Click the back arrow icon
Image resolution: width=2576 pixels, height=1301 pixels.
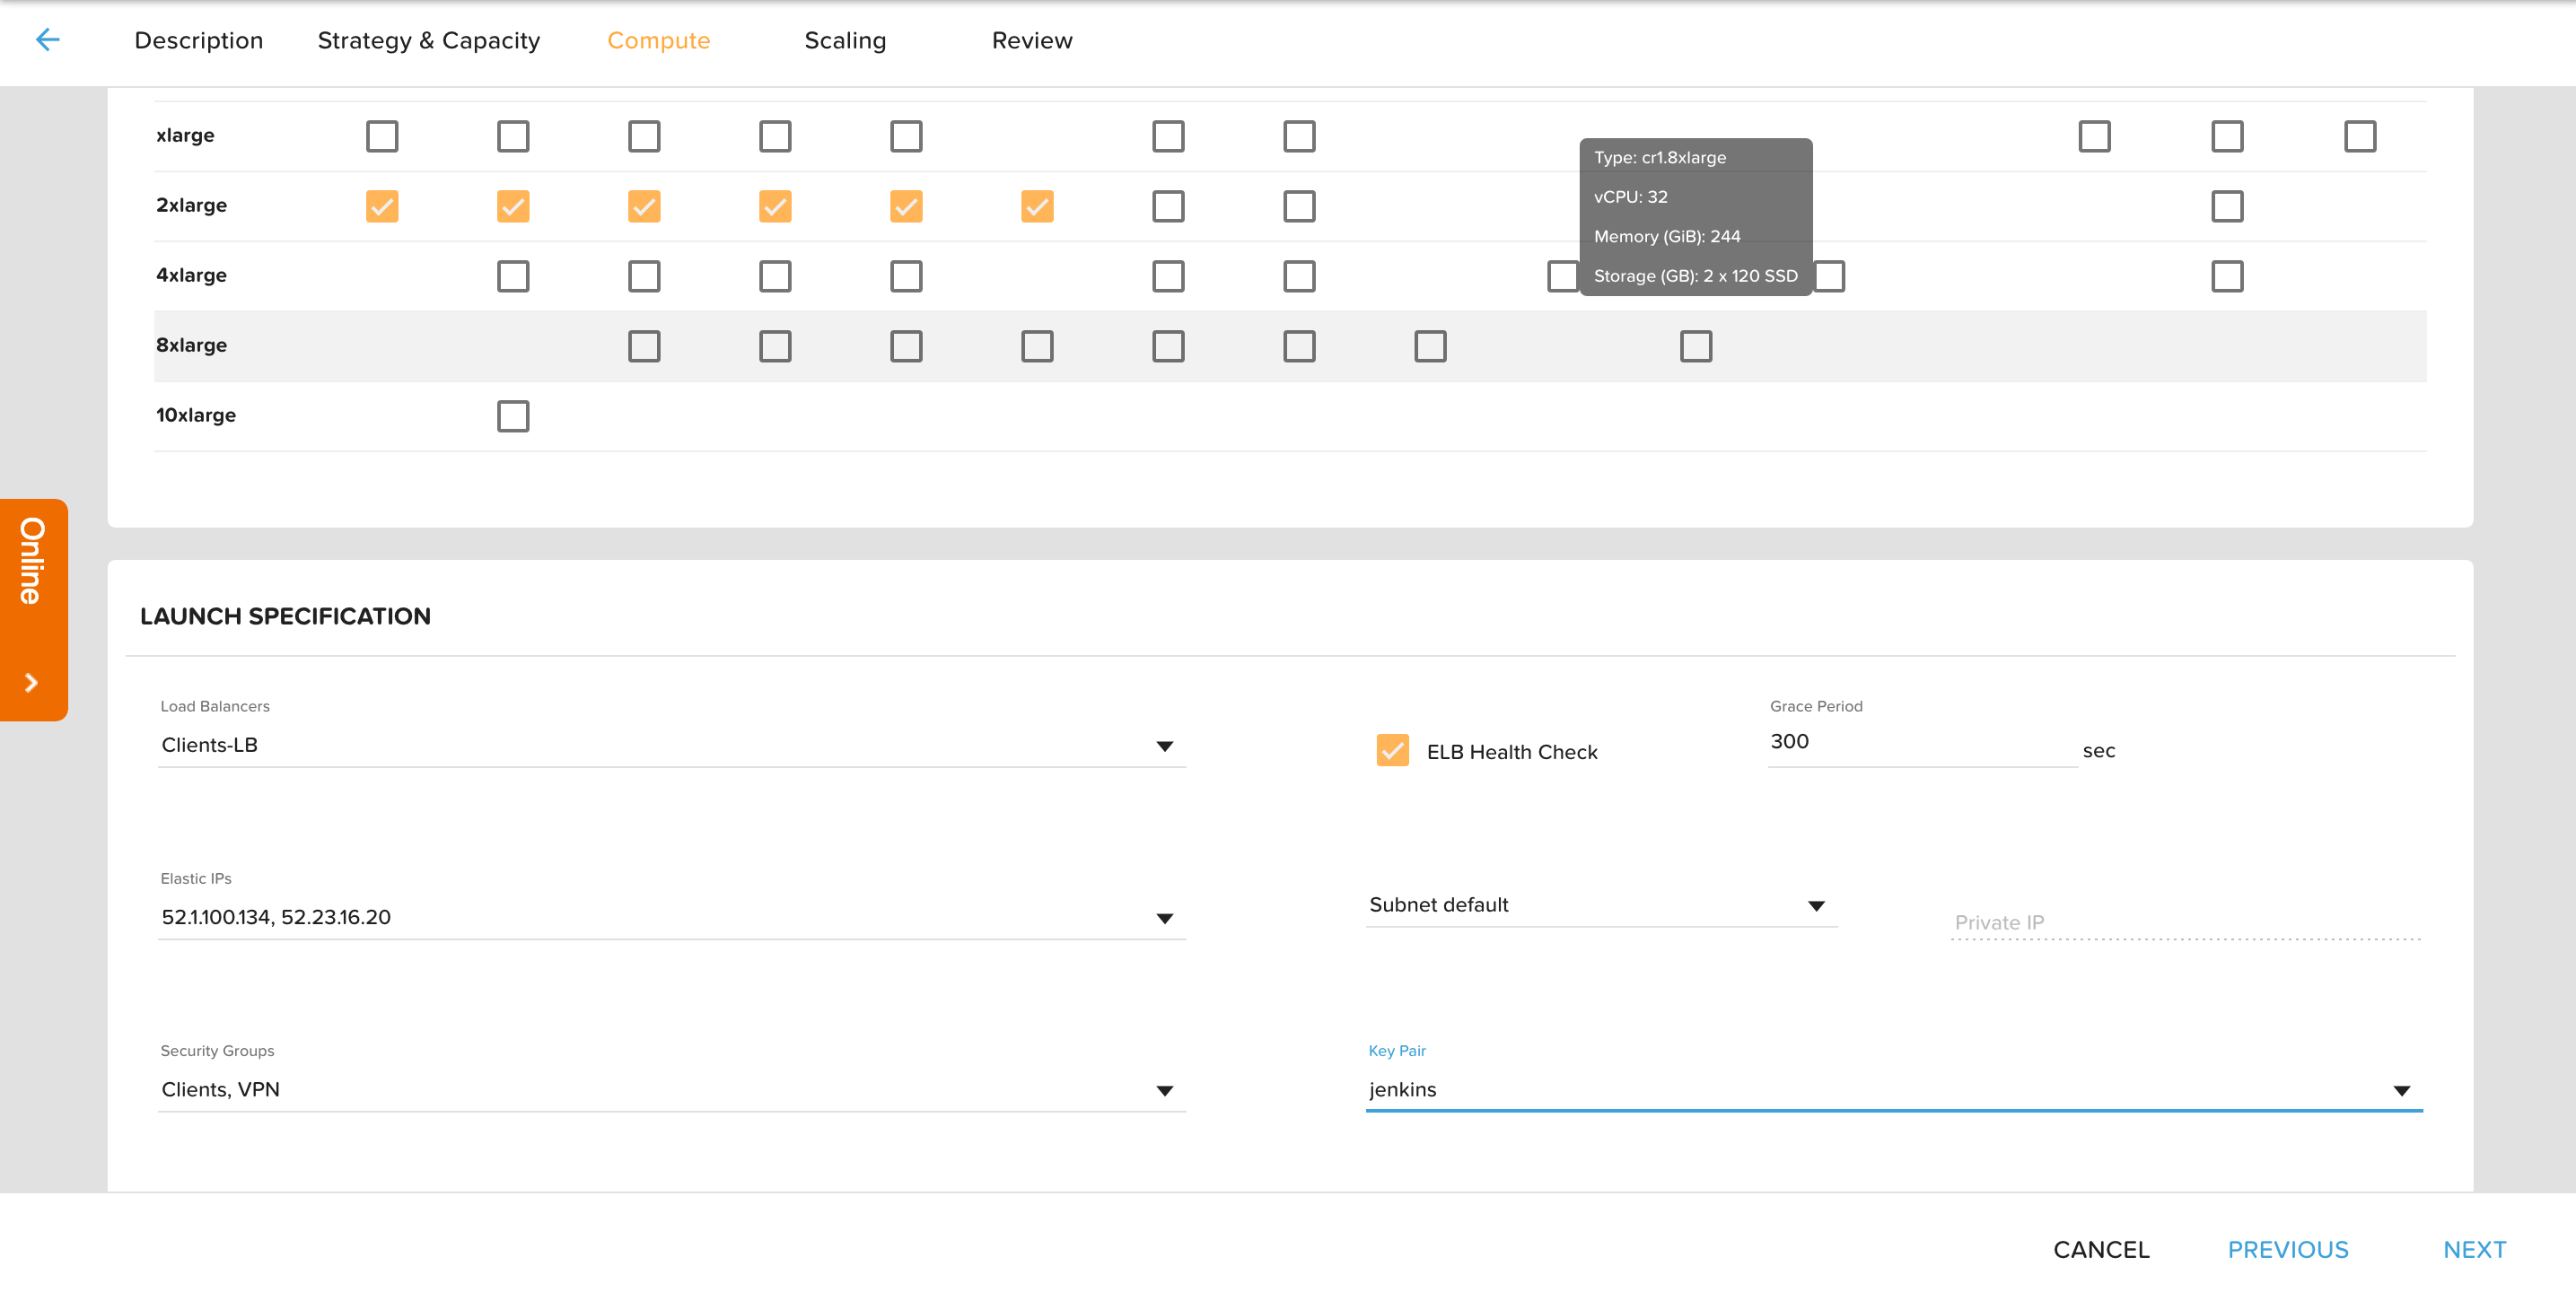coord(48,40)
